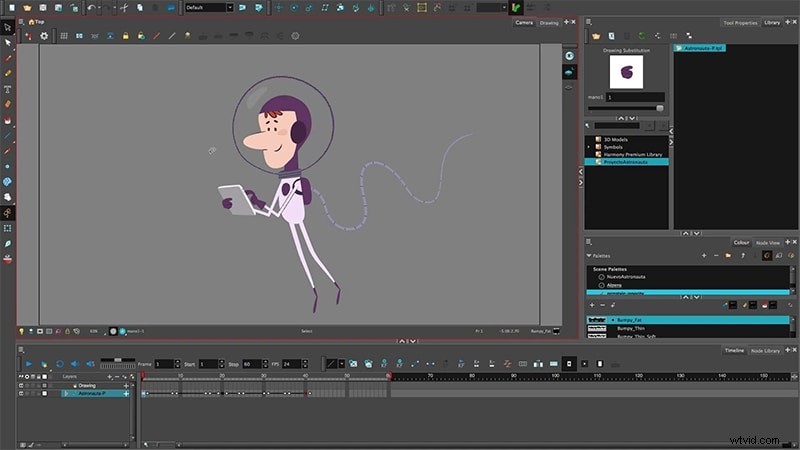Open camera view settings gear

[44, 36]
